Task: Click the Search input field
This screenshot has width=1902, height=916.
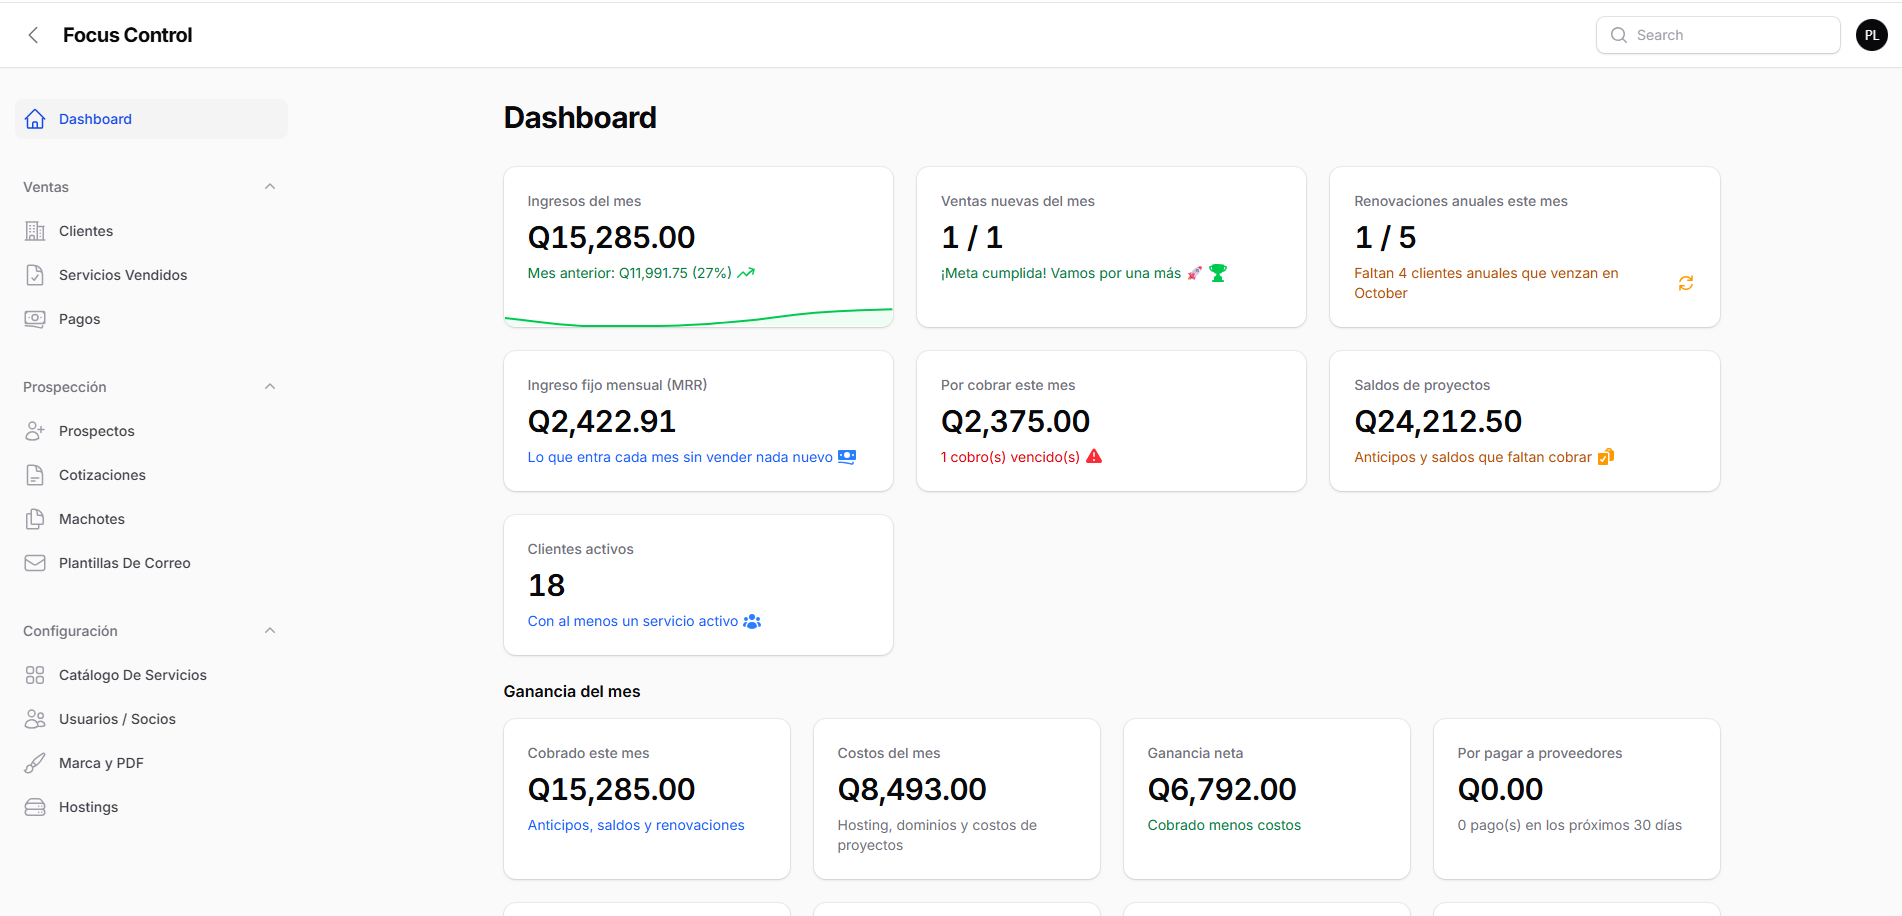Action: click(1718, 35)
